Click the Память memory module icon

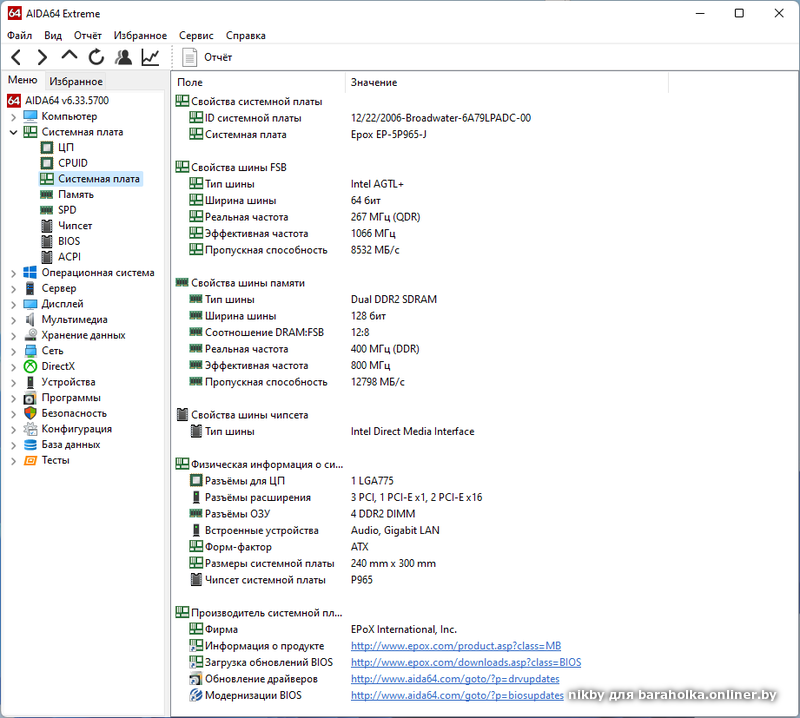[x=47, y=194]
